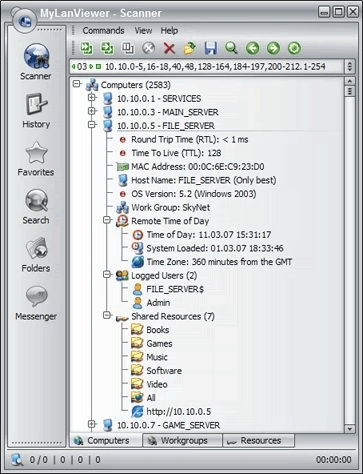Click the http://10.10.0.5 link entry
The width and height of the screenshot is (363, 474).
[179, 412]
